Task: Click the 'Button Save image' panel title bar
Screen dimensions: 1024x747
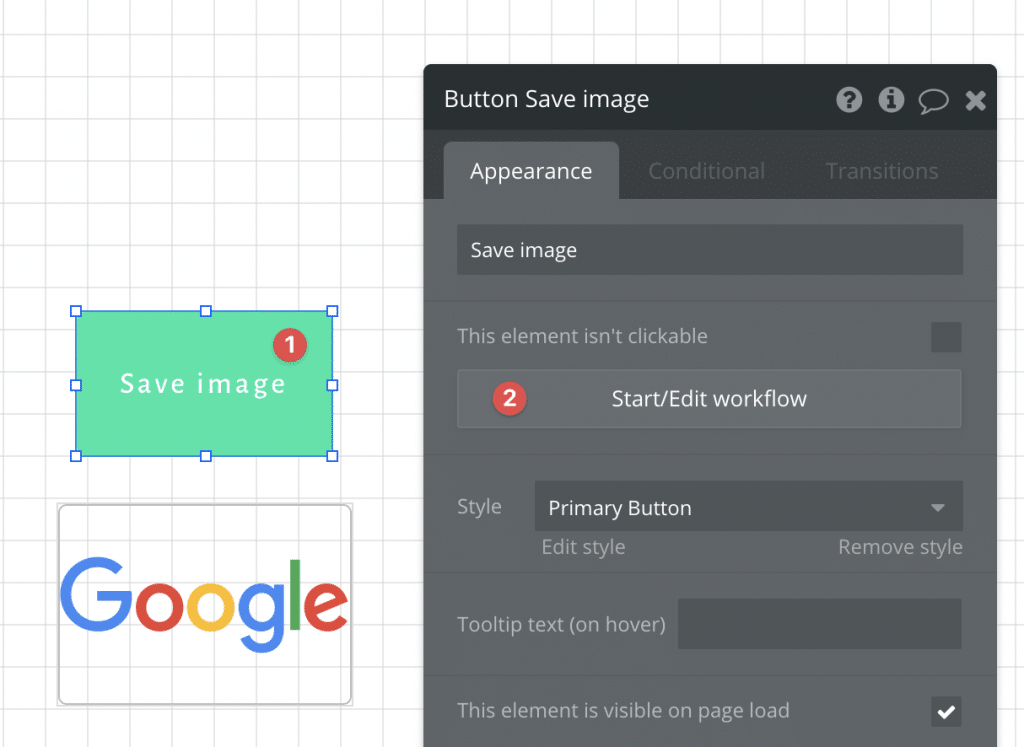Action: point(547,99)
